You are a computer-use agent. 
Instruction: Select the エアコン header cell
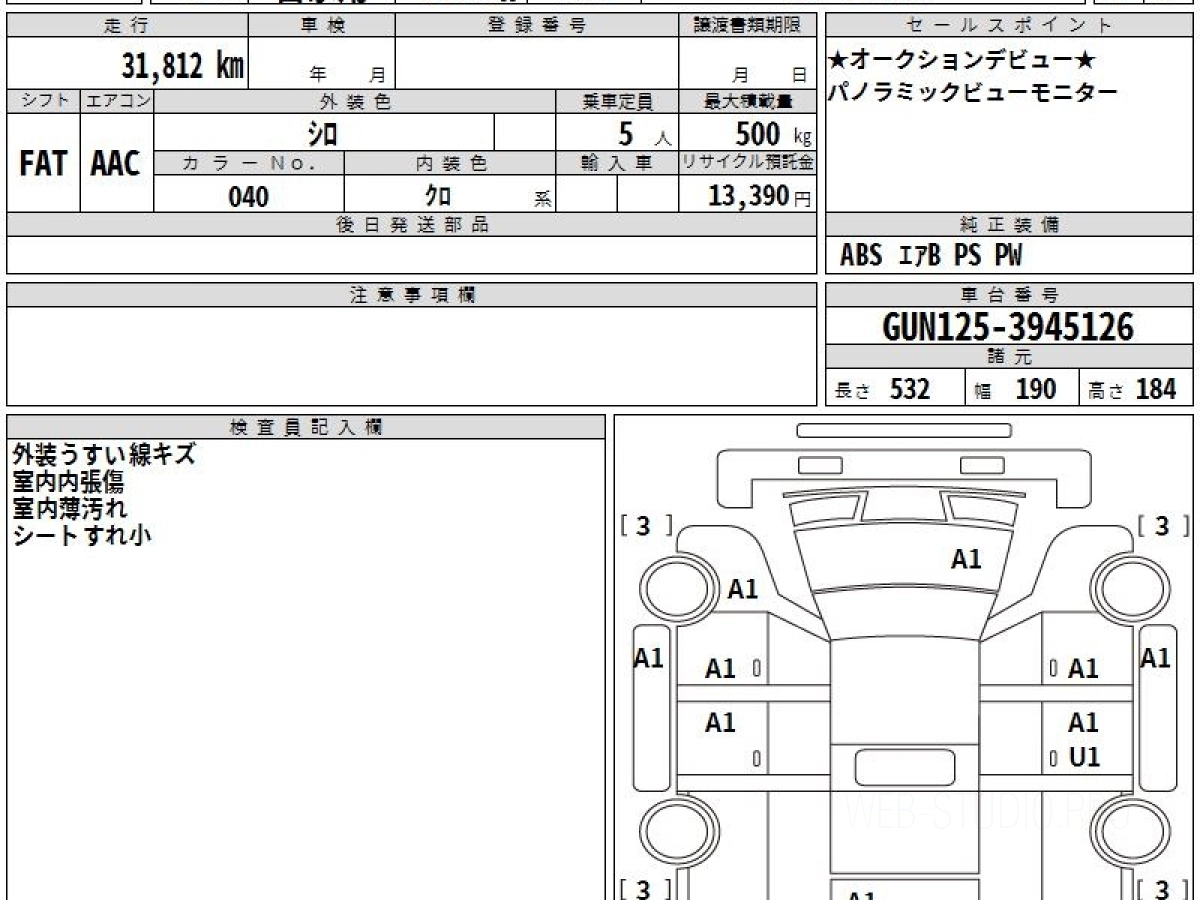click(x=117, y=101)
